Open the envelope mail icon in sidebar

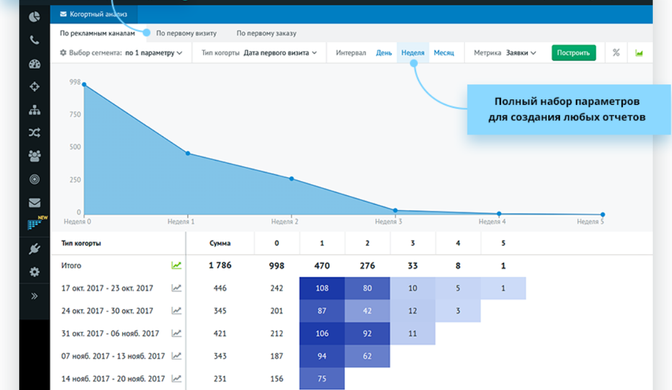(x=34, y=203)
